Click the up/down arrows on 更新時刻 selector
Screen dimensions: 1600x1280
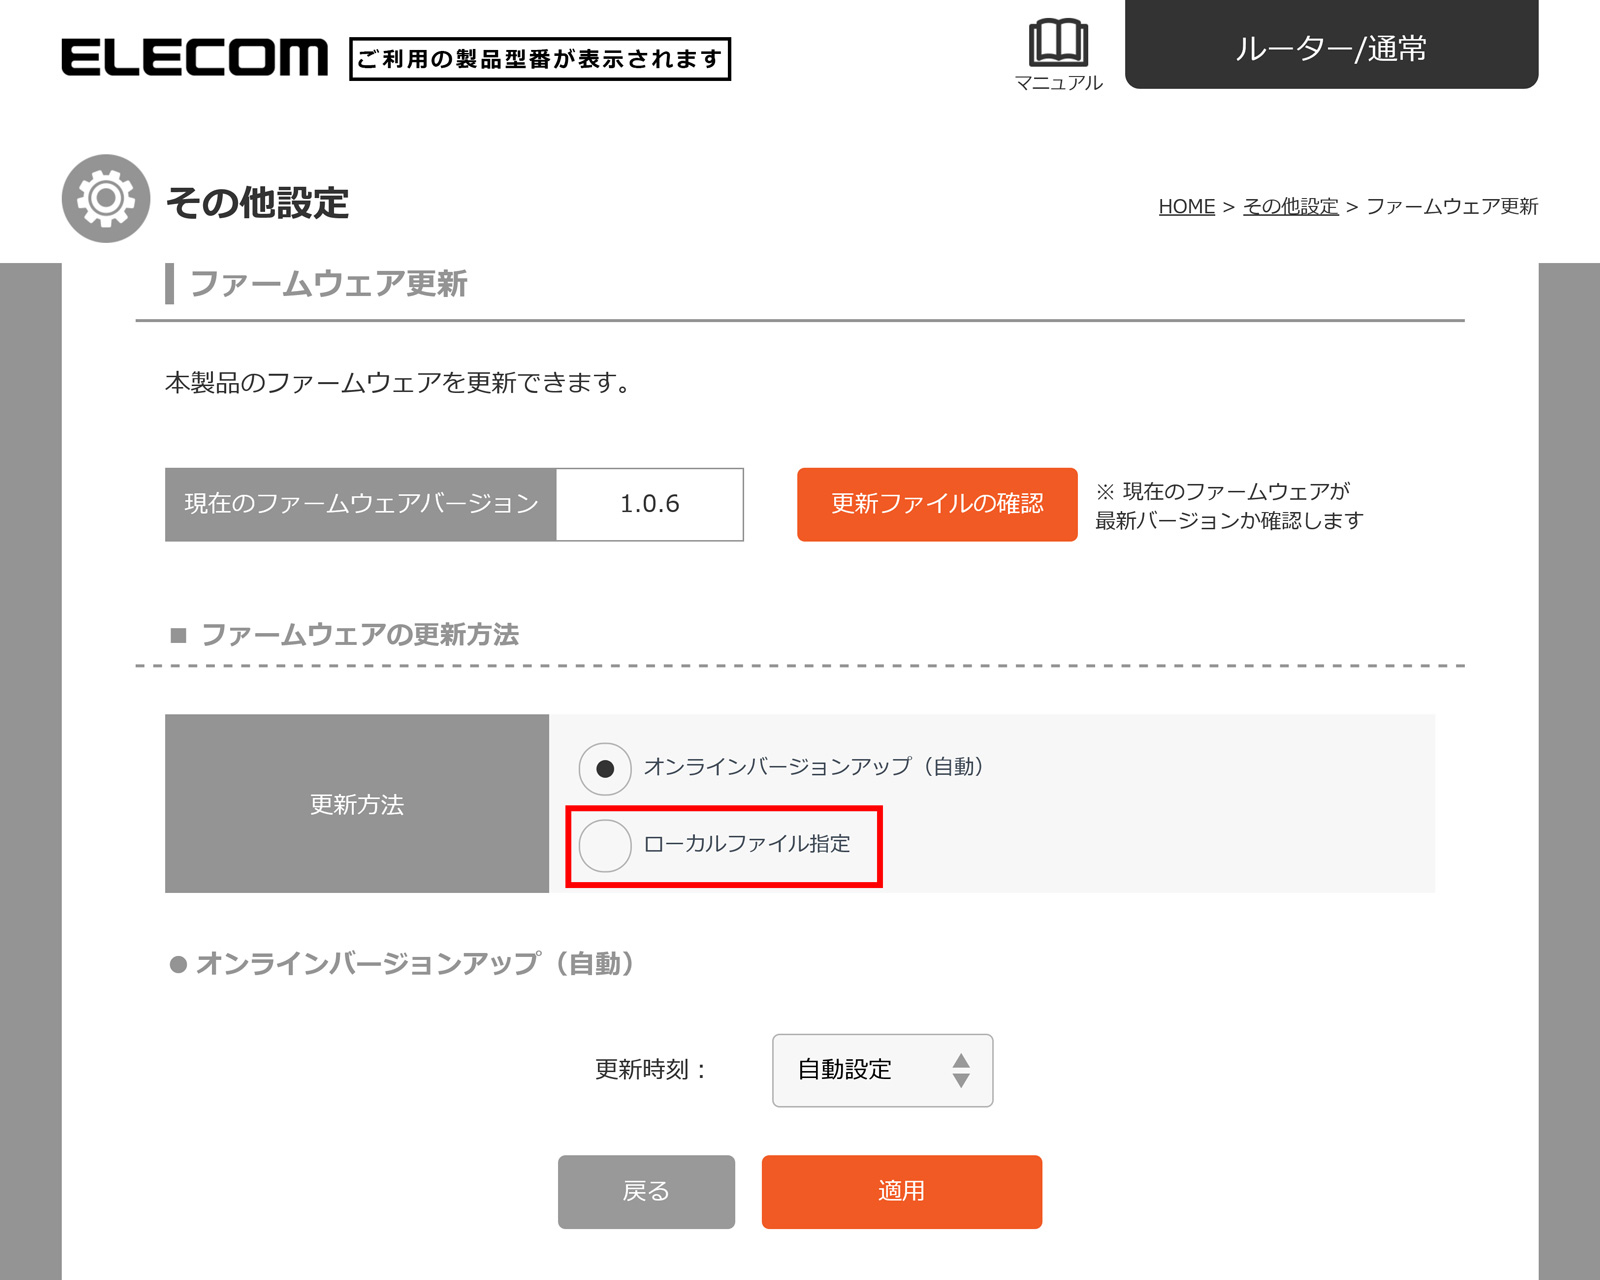961,1070
